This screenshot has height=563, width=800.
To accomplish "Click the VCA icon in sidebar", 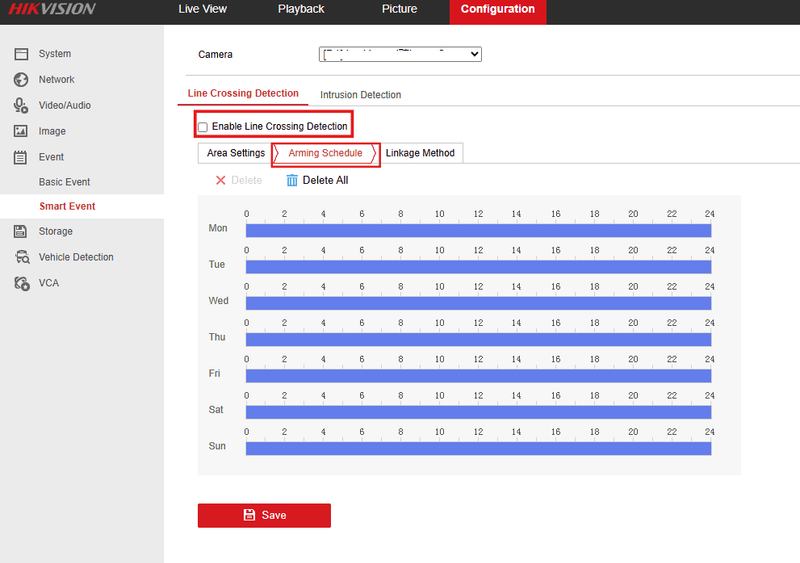I will pyautogui.click(x=22, y=283).
